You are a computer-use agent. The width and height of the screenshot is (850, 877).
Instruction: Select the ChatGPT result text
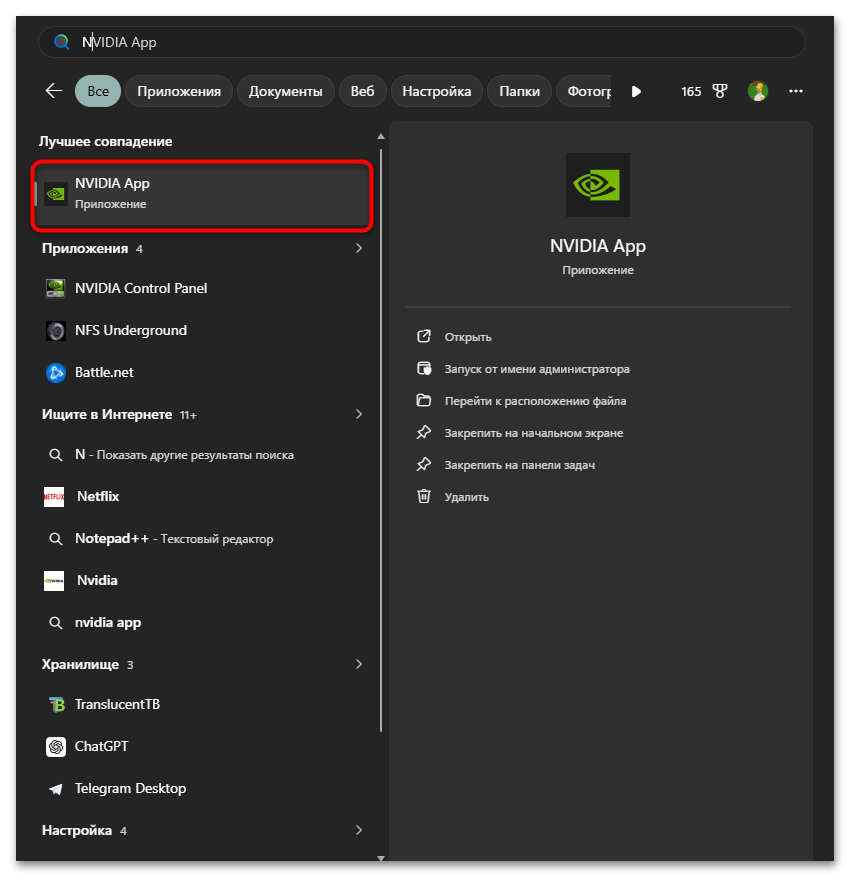101,747
